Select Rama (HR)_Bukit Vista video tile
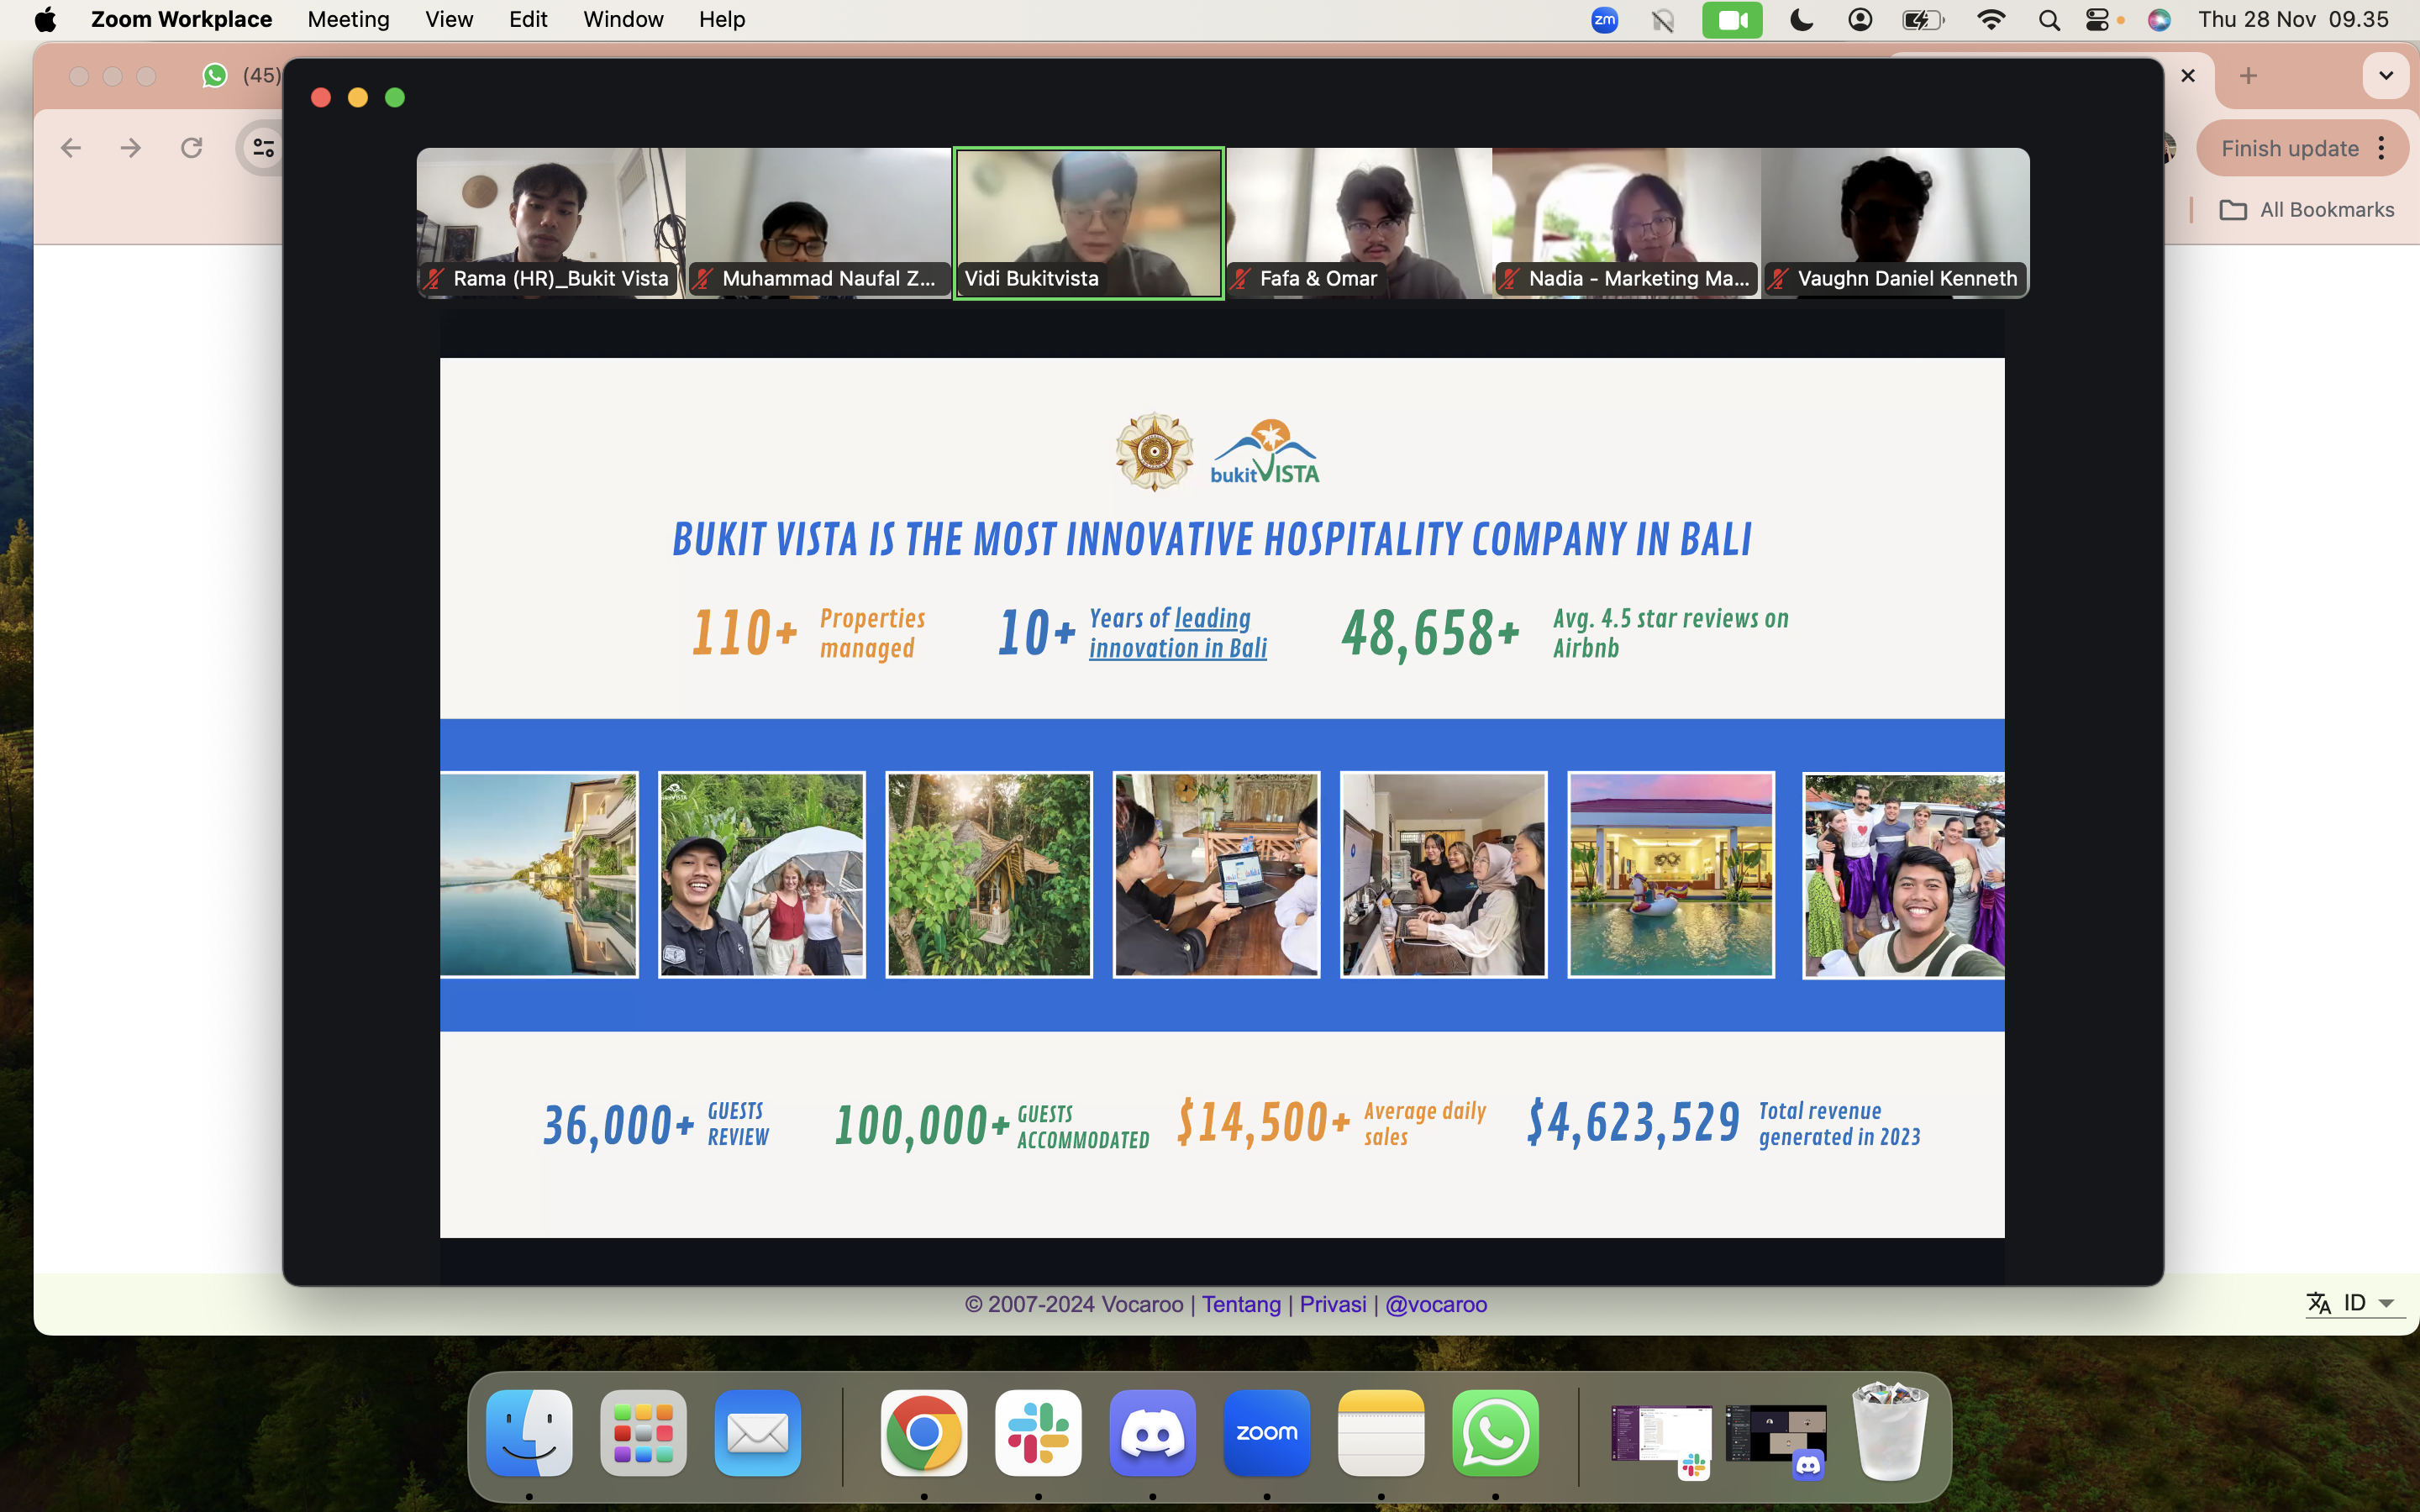This screenshot has width=2420, height=1512. [551, 223]
